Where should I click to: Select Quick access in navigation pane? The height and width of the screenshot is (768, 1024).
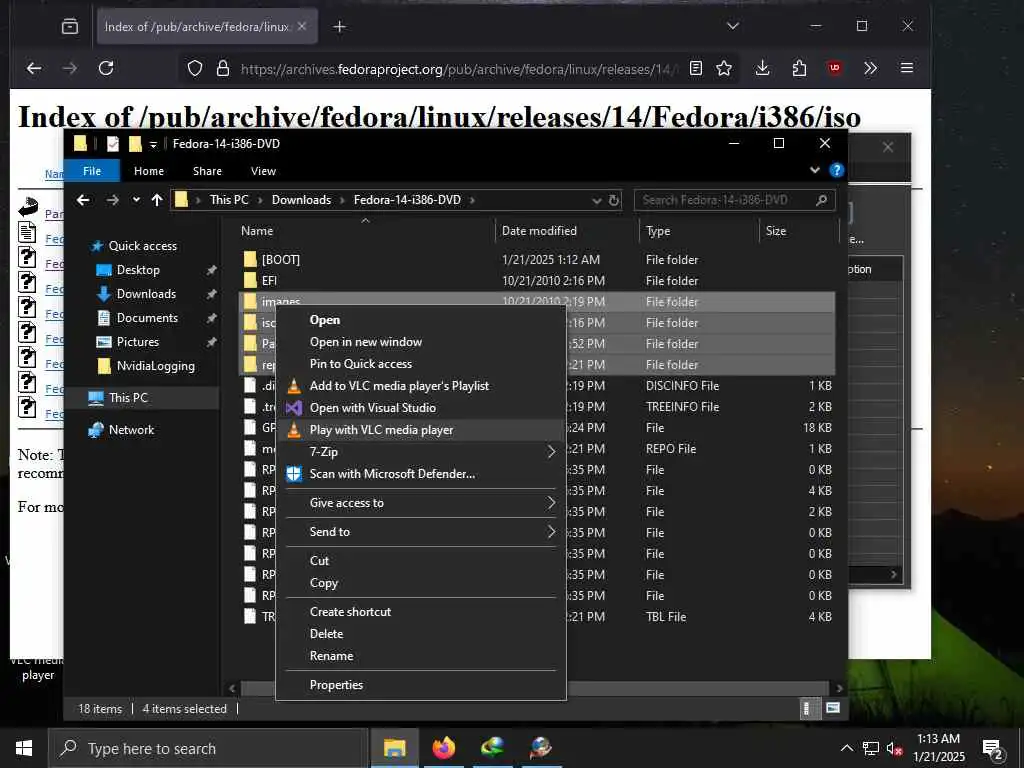[x=142, y=246]
